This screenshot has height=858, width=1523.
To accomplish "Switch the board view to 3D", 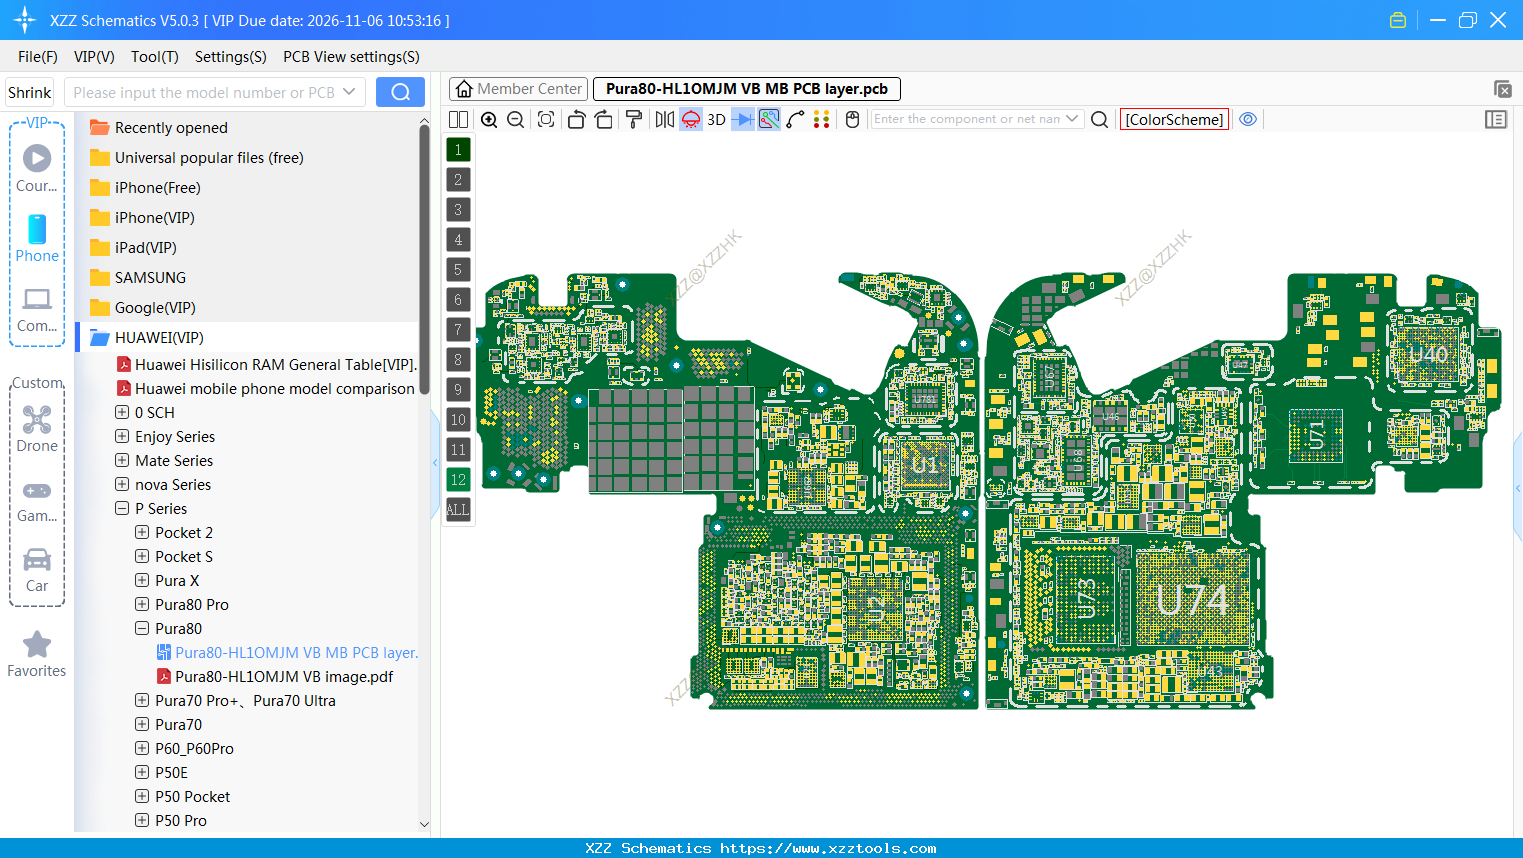I will tap(716, 119).
